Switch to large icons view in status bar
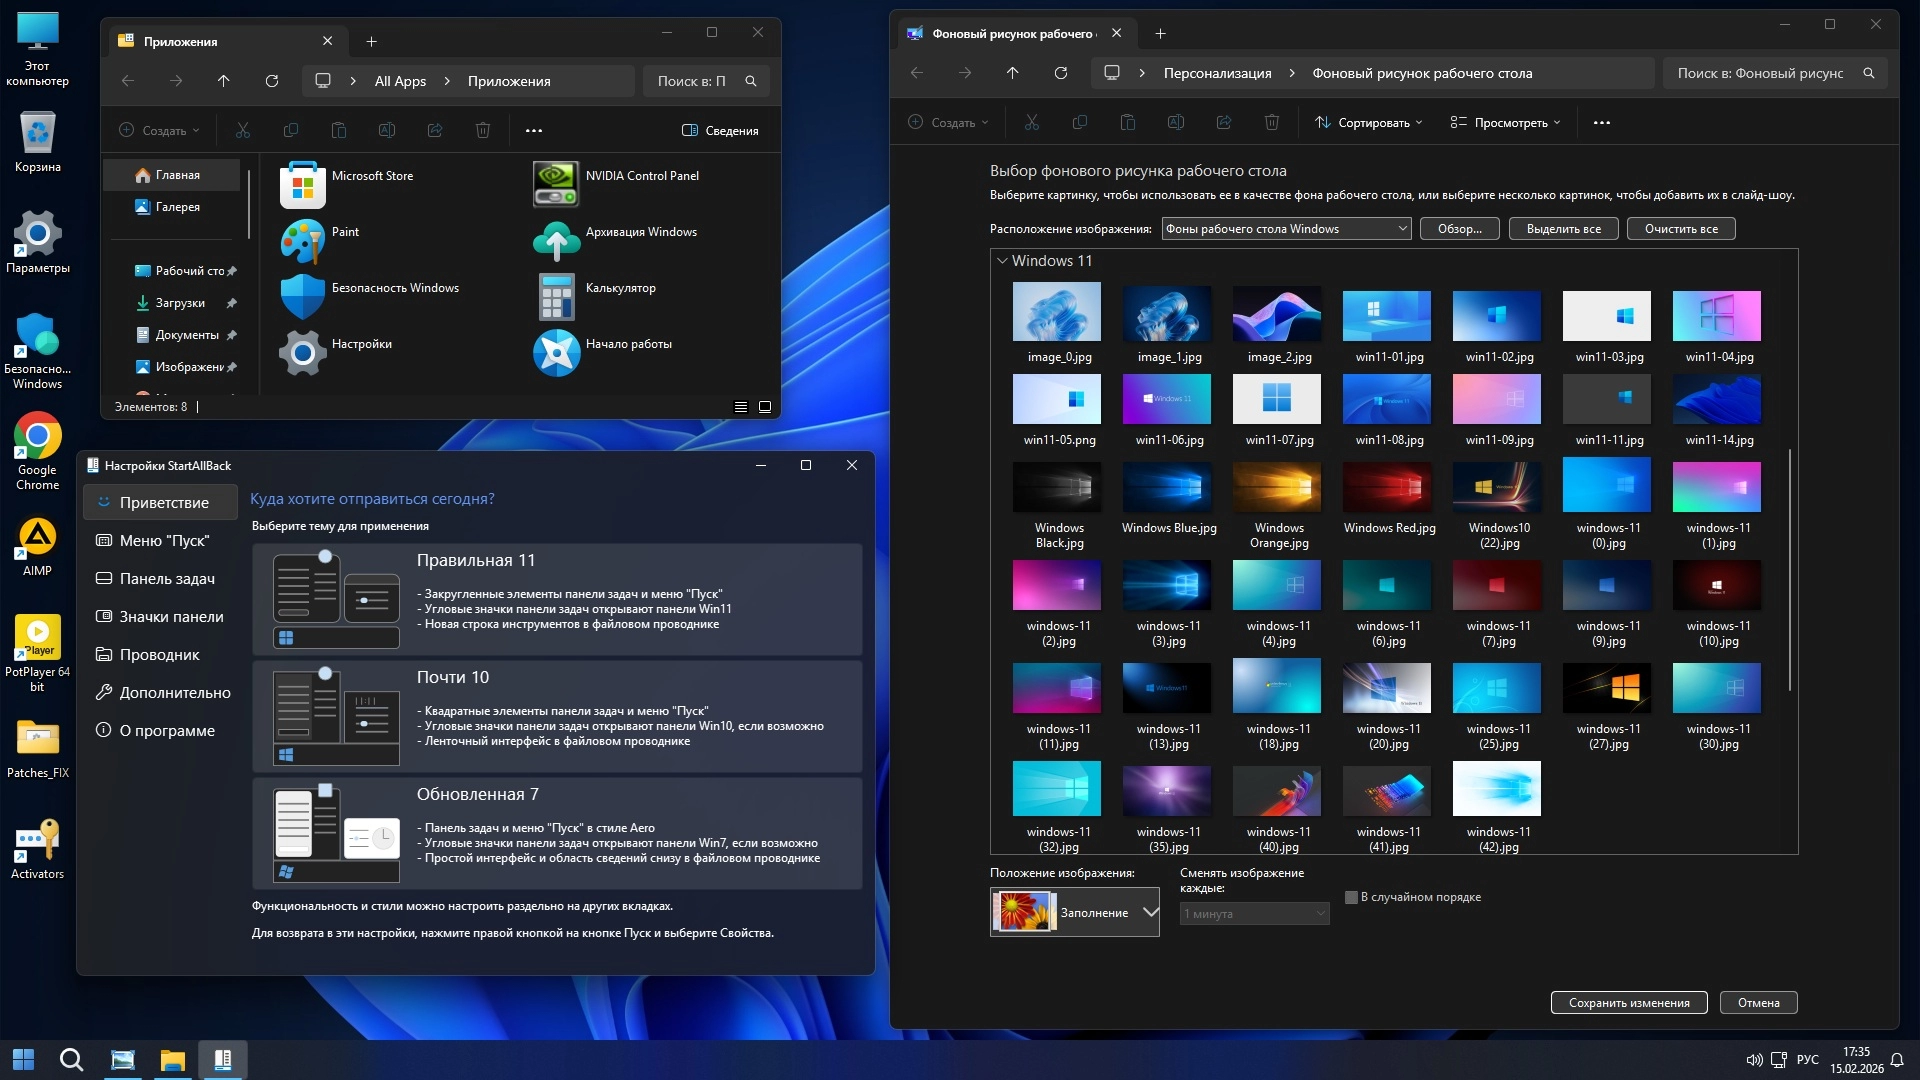Screen dimensions: 1920x1080 765,407
